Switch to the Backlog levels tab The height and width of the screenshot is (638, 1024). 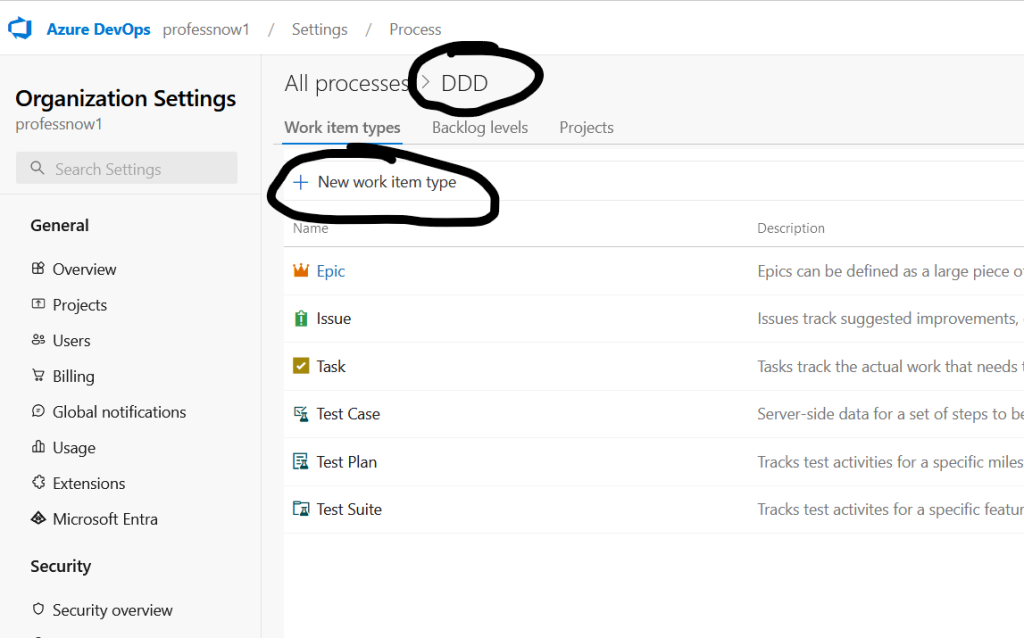pyautogui.click(x=479, y=128)
